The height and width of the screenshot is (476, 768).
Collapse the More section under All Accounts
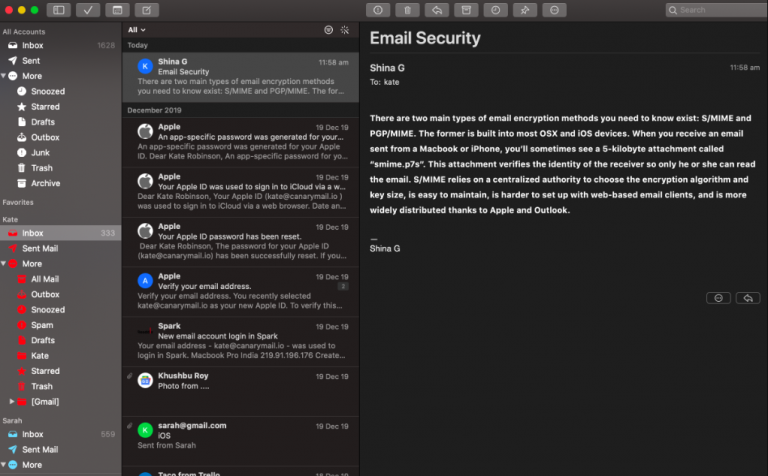tap(4, 75)
